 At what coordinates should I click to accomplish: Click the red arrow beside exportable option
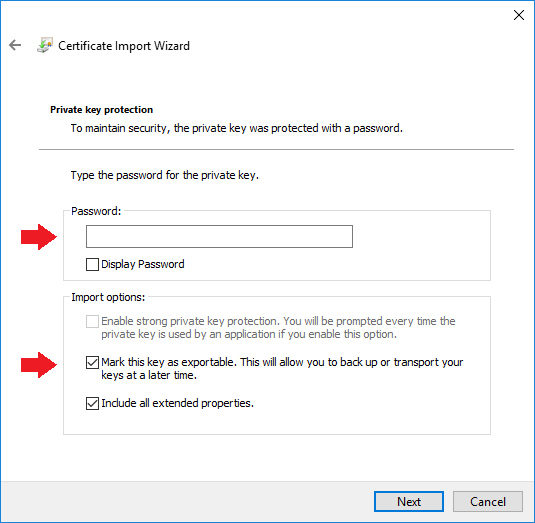click(39, 365)
